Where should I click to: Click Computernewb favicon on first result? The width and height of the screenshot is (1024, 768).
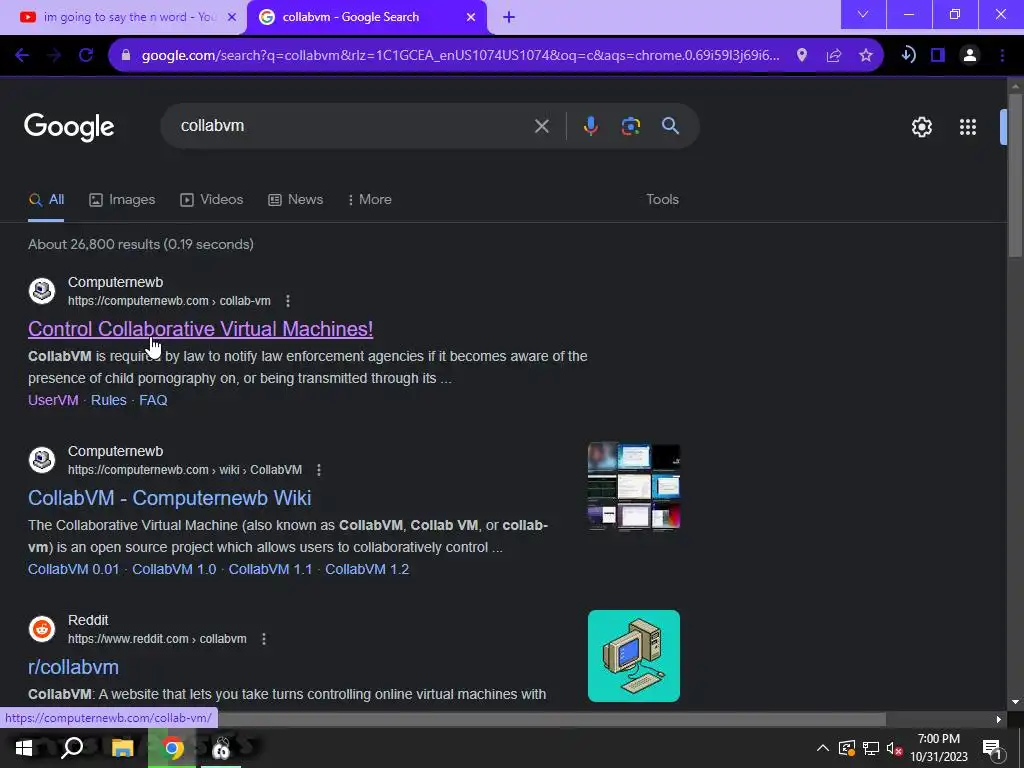[42, 291]
